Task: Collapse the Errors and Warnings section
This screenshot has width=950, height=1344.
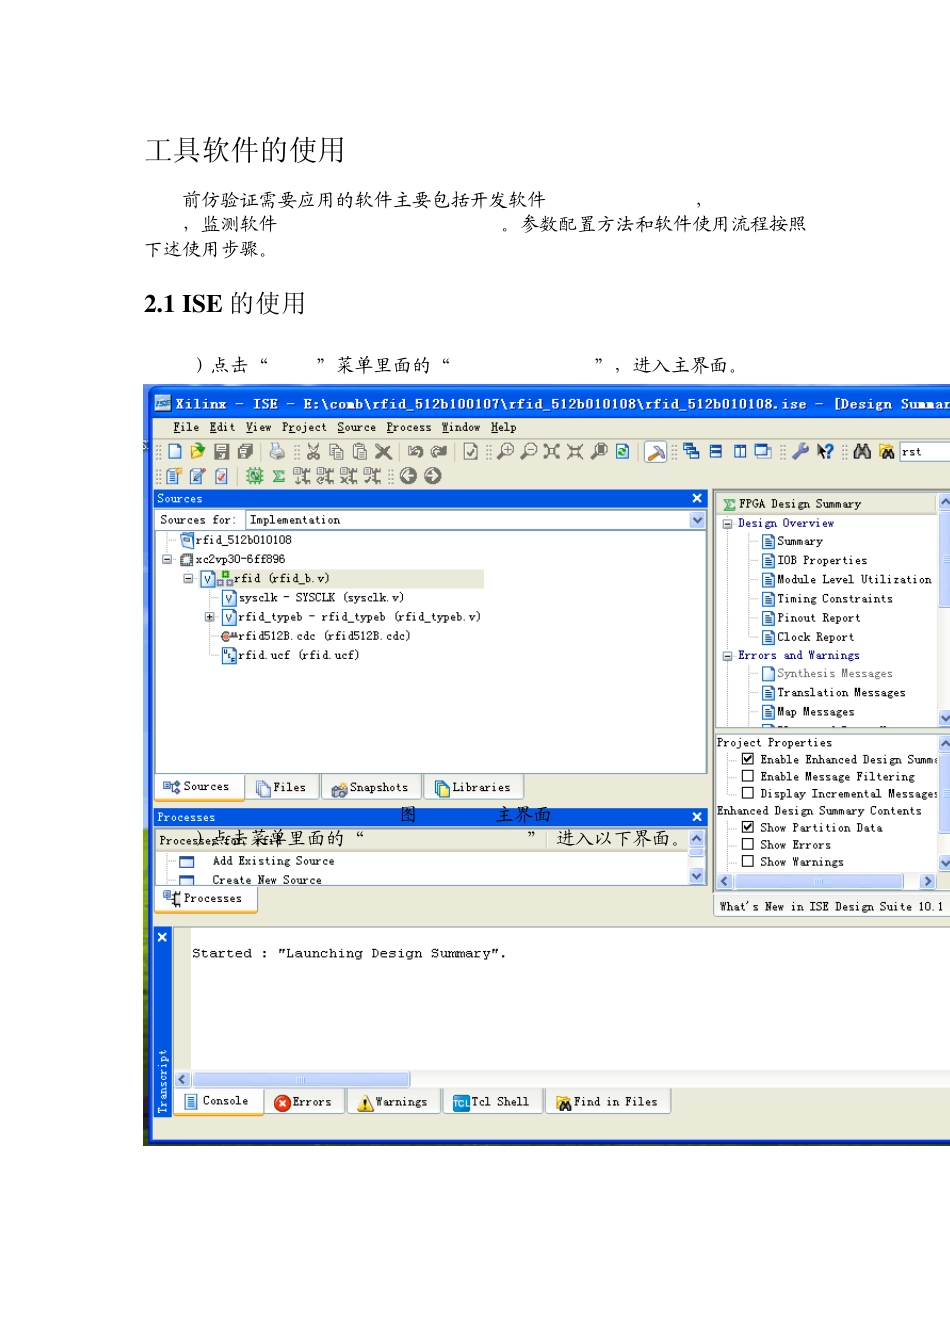Action: (x=728, y=656)
